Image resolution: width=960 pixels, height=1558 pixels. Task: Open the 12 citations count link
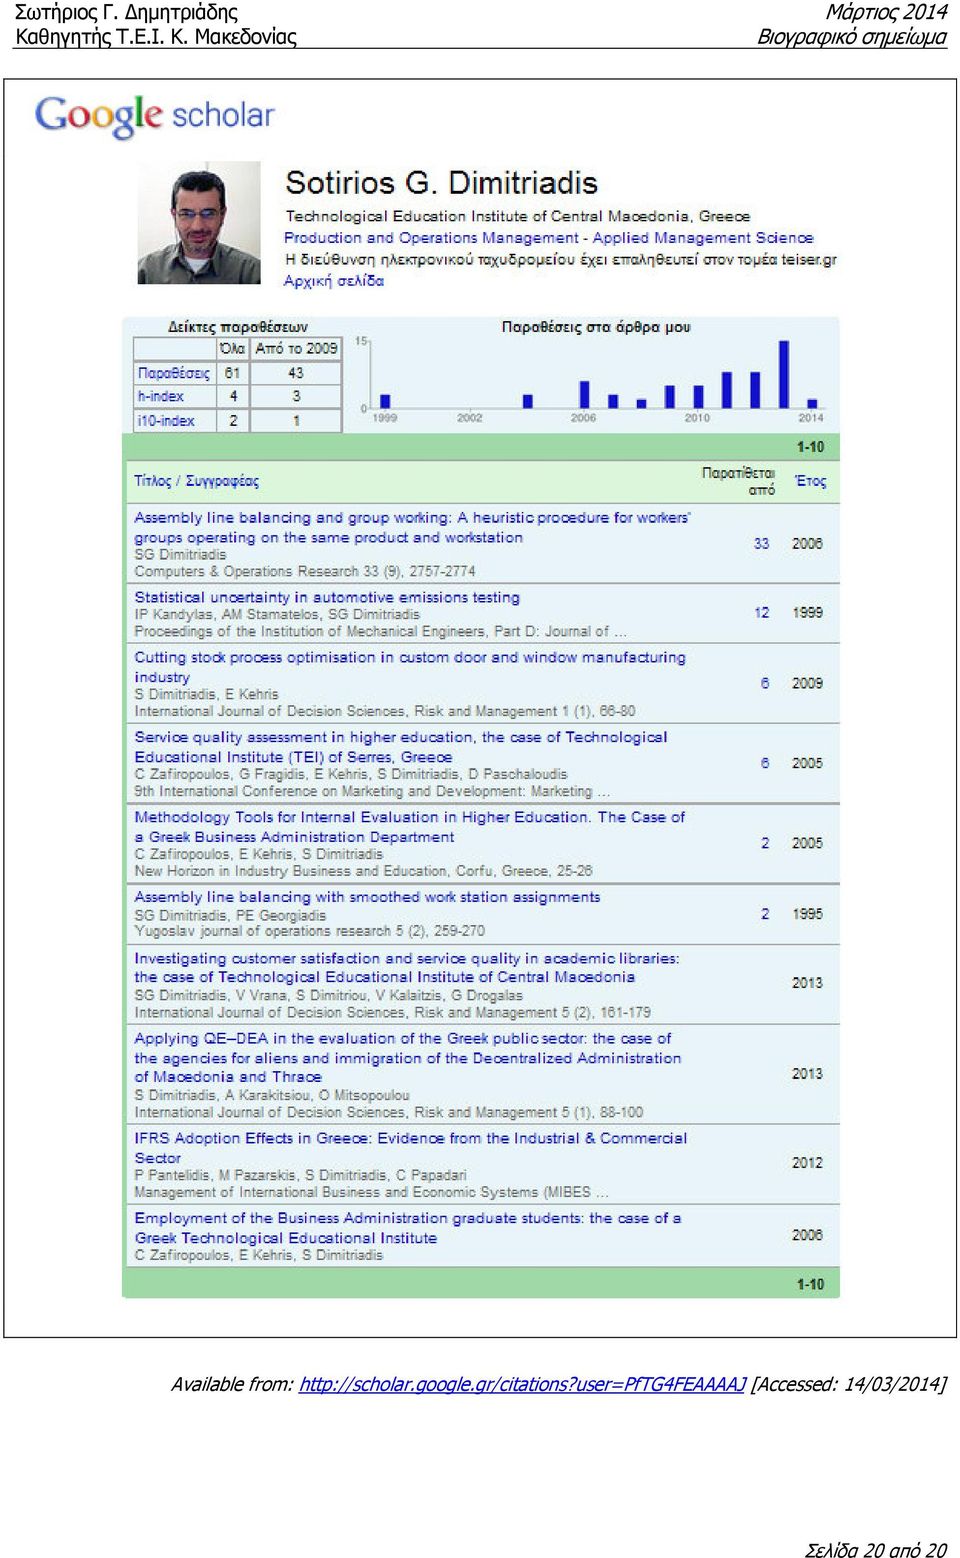click(762, 612)
